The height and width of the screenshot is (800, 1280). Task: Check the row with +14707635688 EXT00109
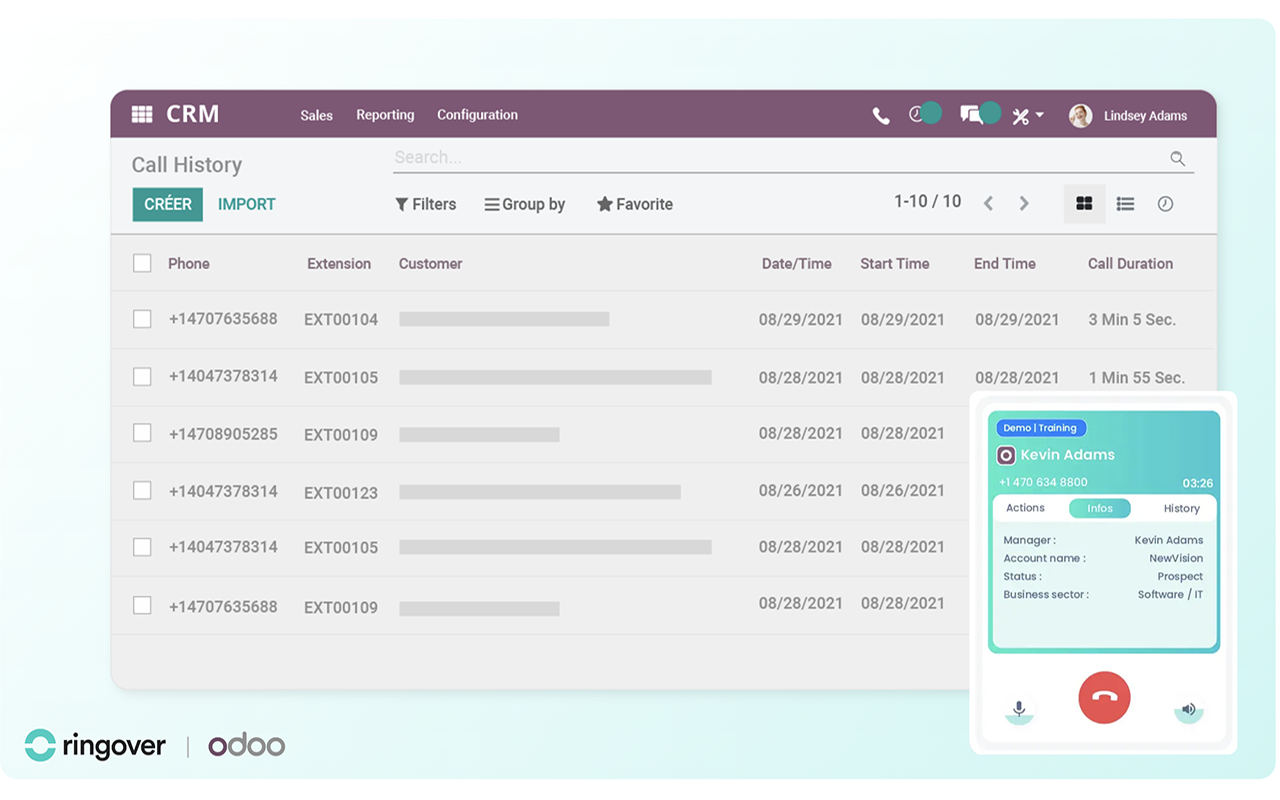[x=142, y=605]
